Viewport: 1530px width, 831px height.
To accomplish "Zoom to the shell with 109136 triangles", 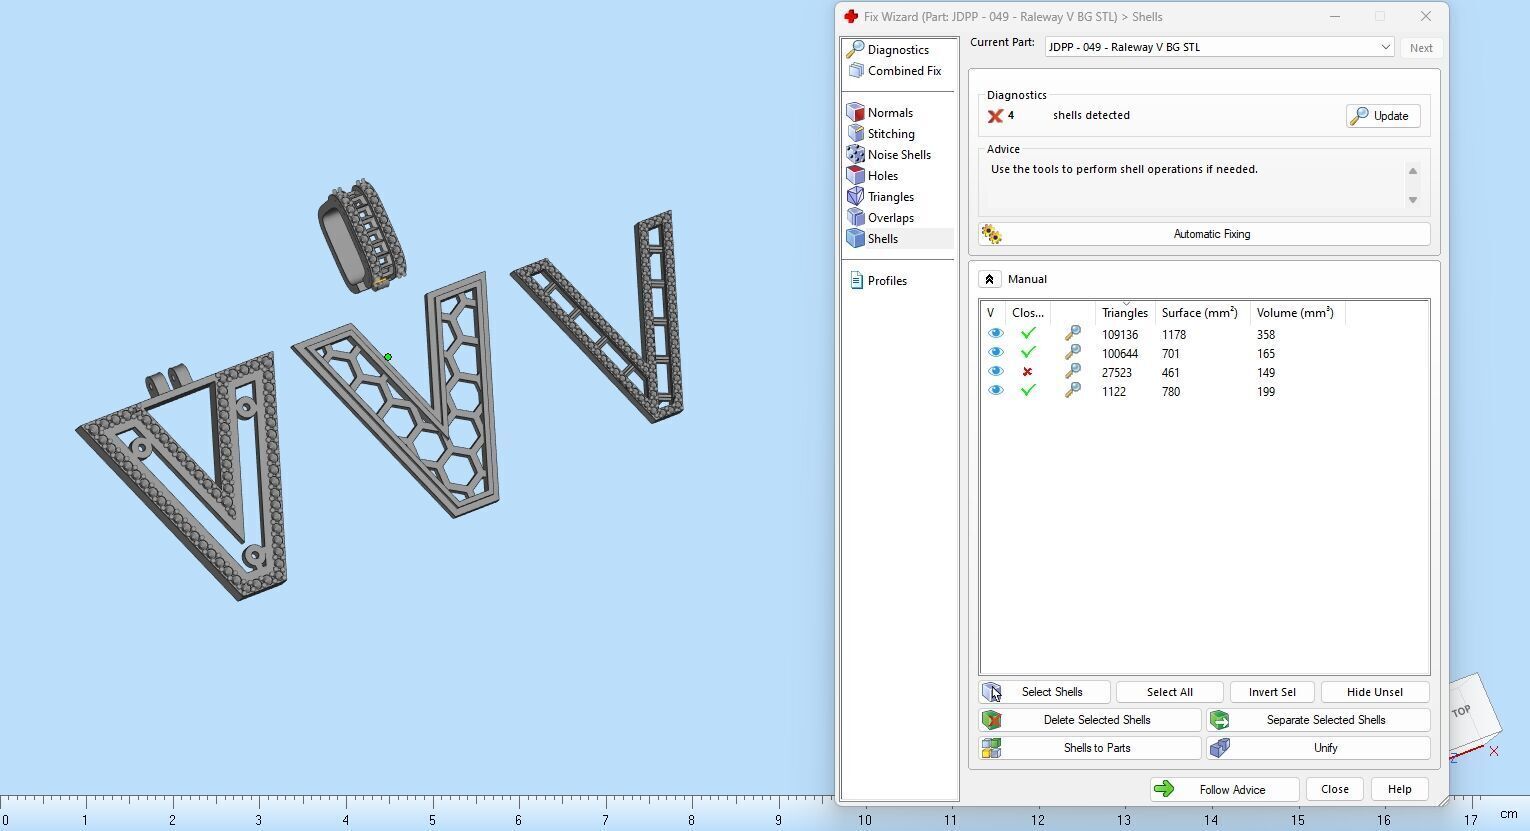I will point(1072,334).
